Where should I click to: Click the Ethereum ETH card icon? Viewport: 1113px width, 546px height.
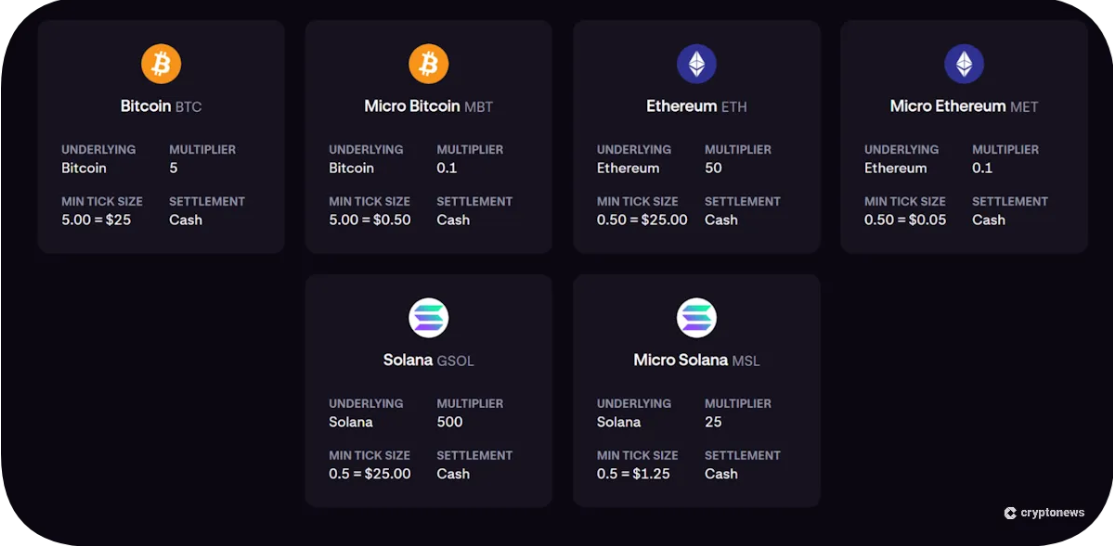[697, 65]
